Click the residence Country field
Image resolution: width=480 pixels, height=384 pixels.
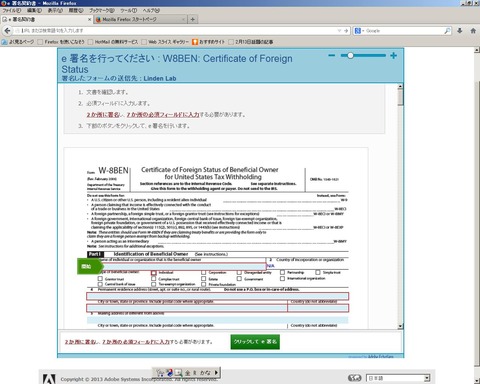(318, 308)
